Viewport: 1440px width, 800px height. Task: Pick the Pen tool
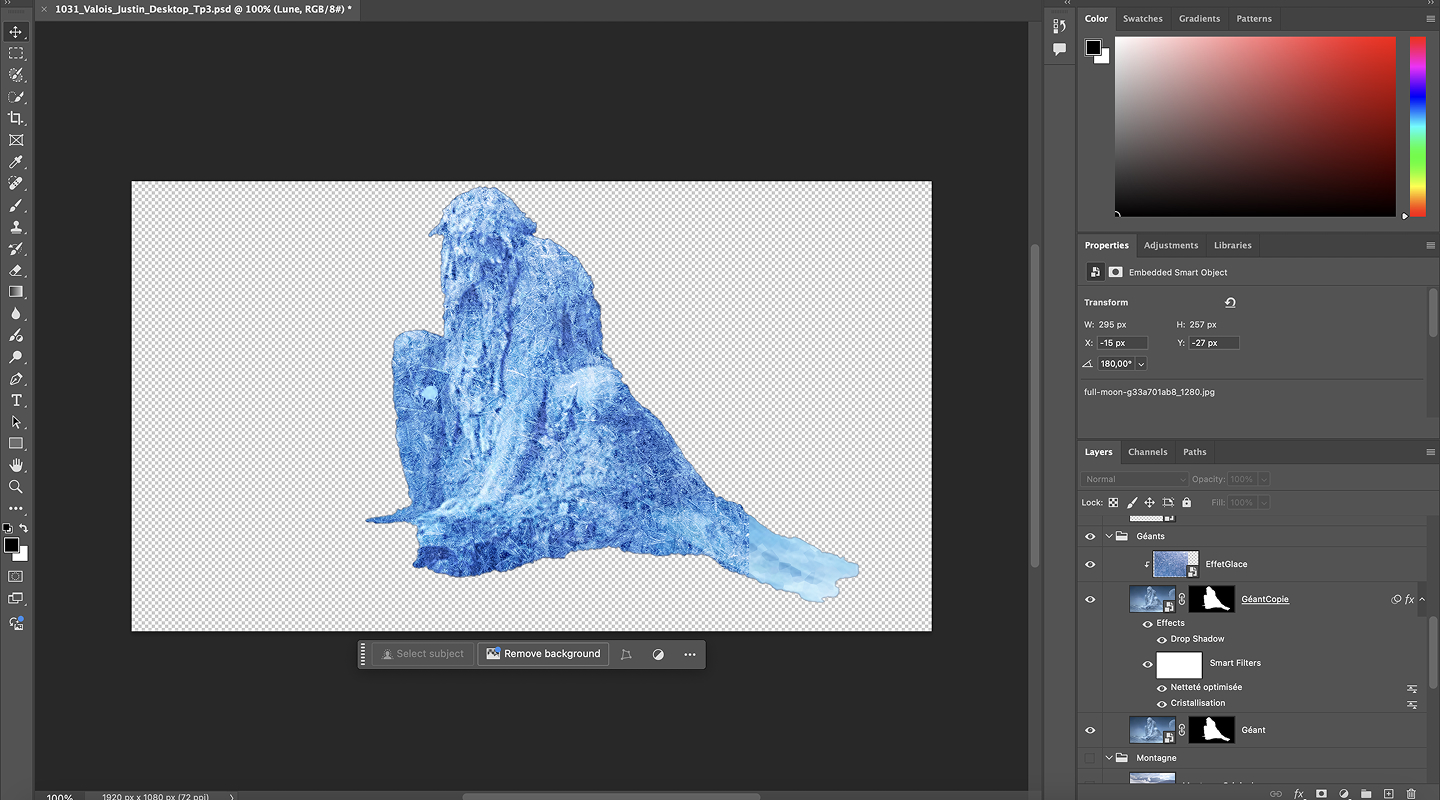tap(16, 379)
